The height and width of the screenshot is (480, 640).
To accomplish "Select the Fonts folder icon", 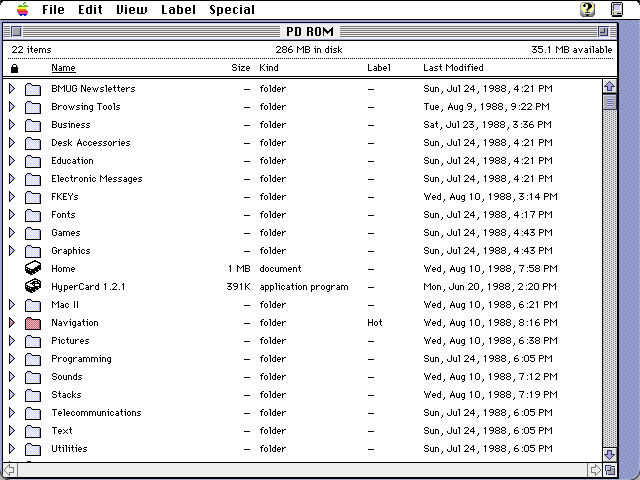I will point(33,215).
